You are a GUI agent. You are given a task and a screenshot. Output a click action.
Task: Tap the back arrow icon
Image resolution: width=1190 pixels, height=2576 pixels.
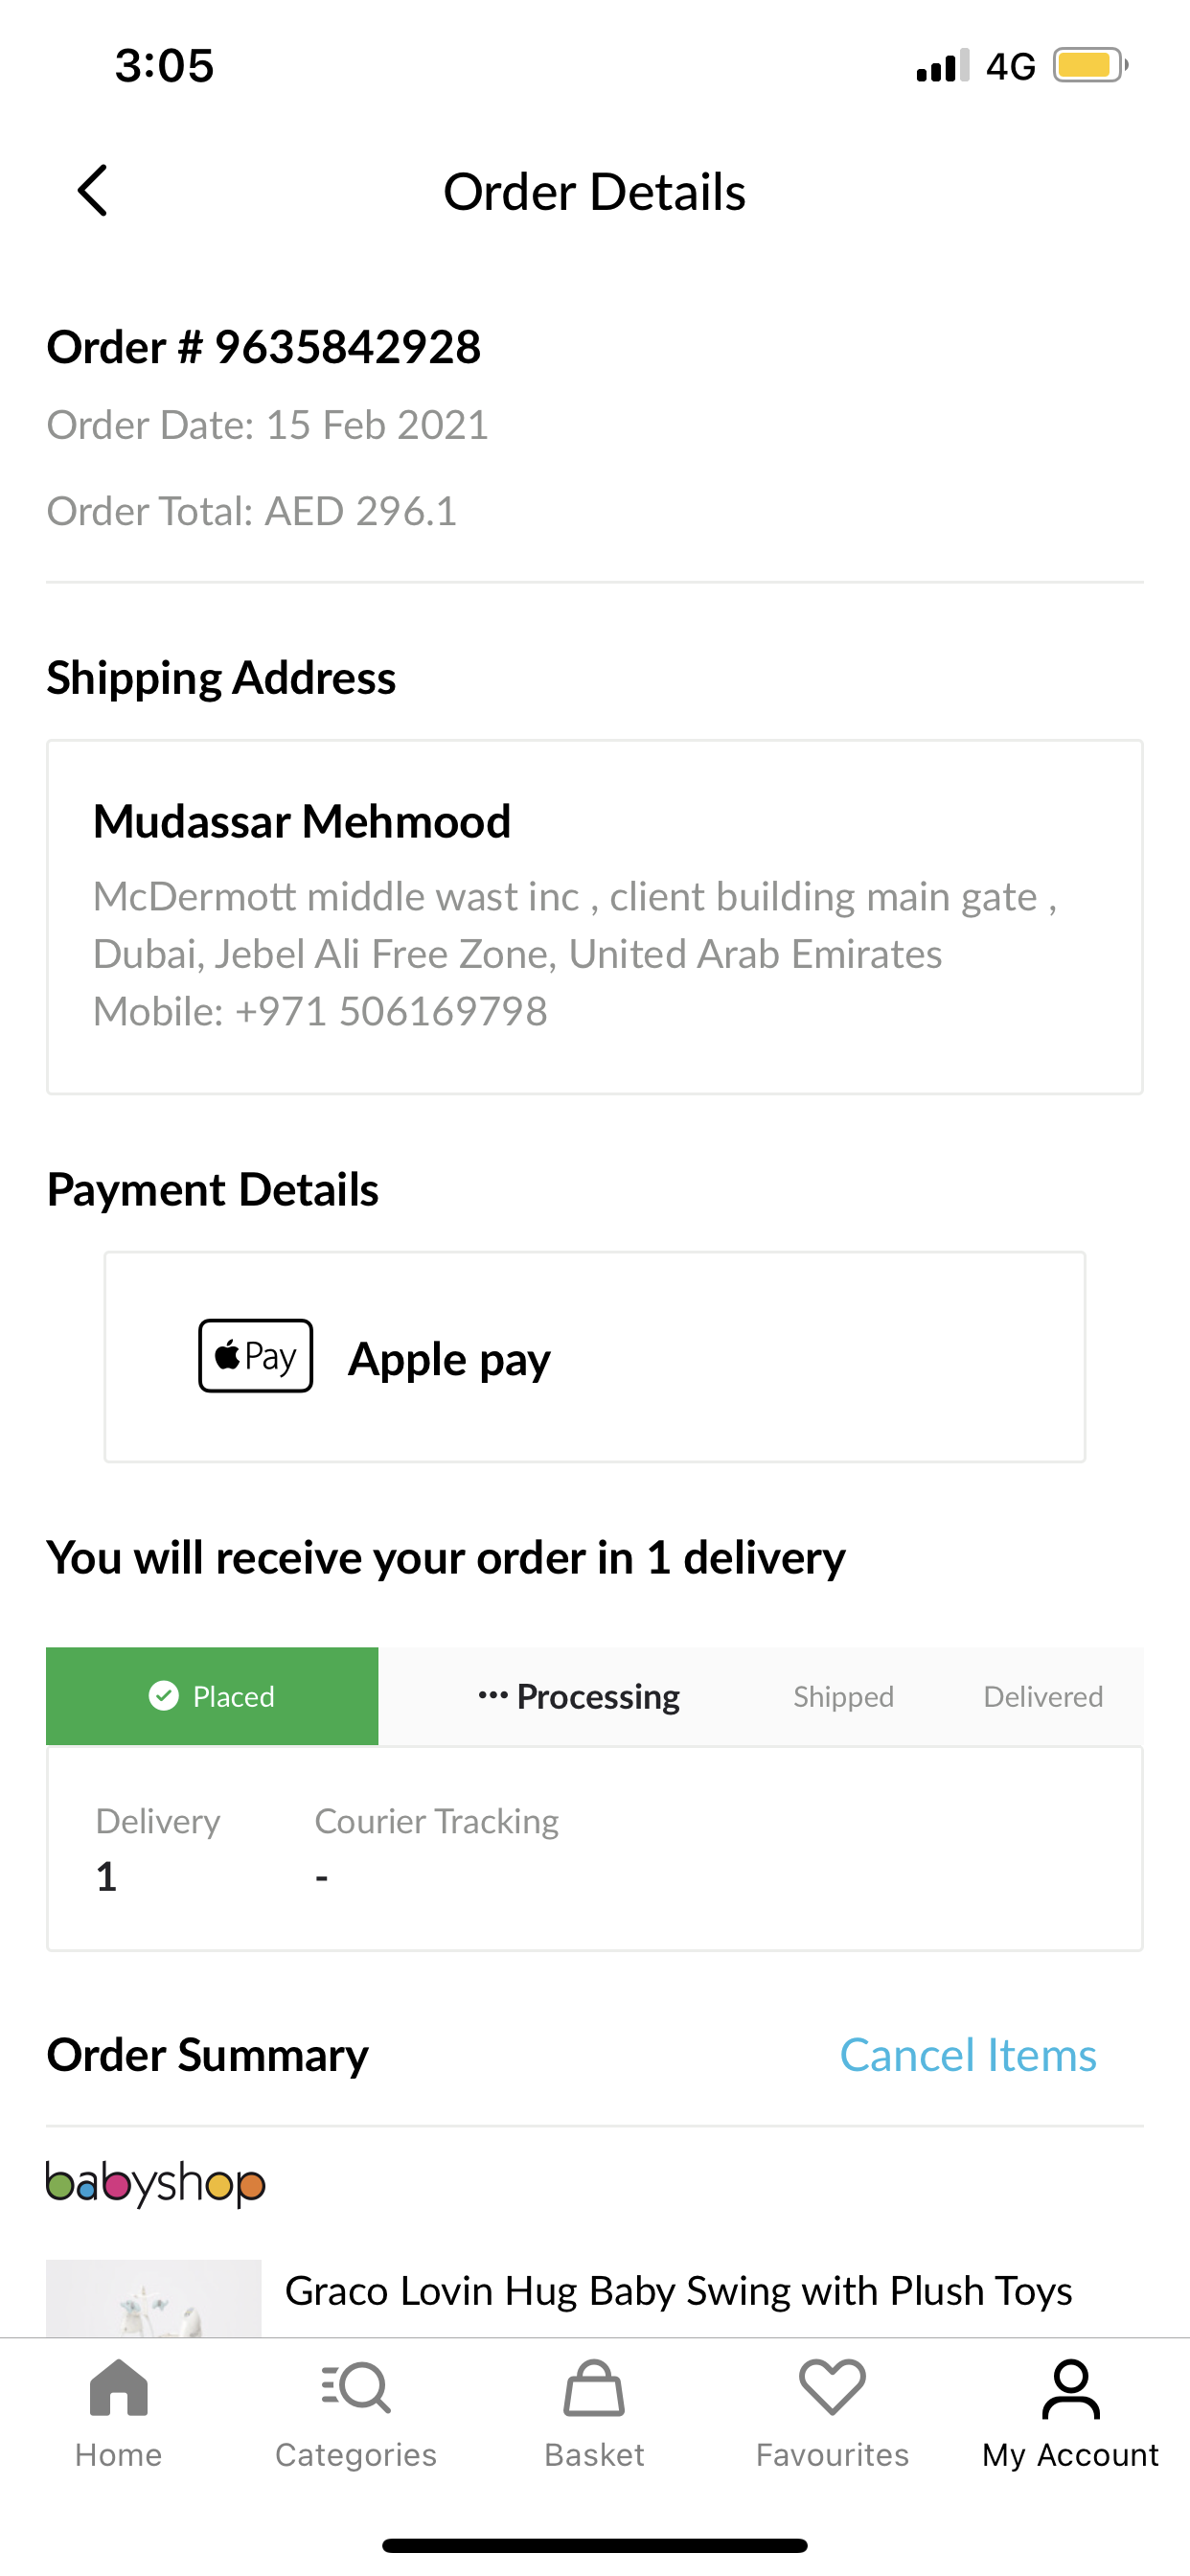click(93, 191)
